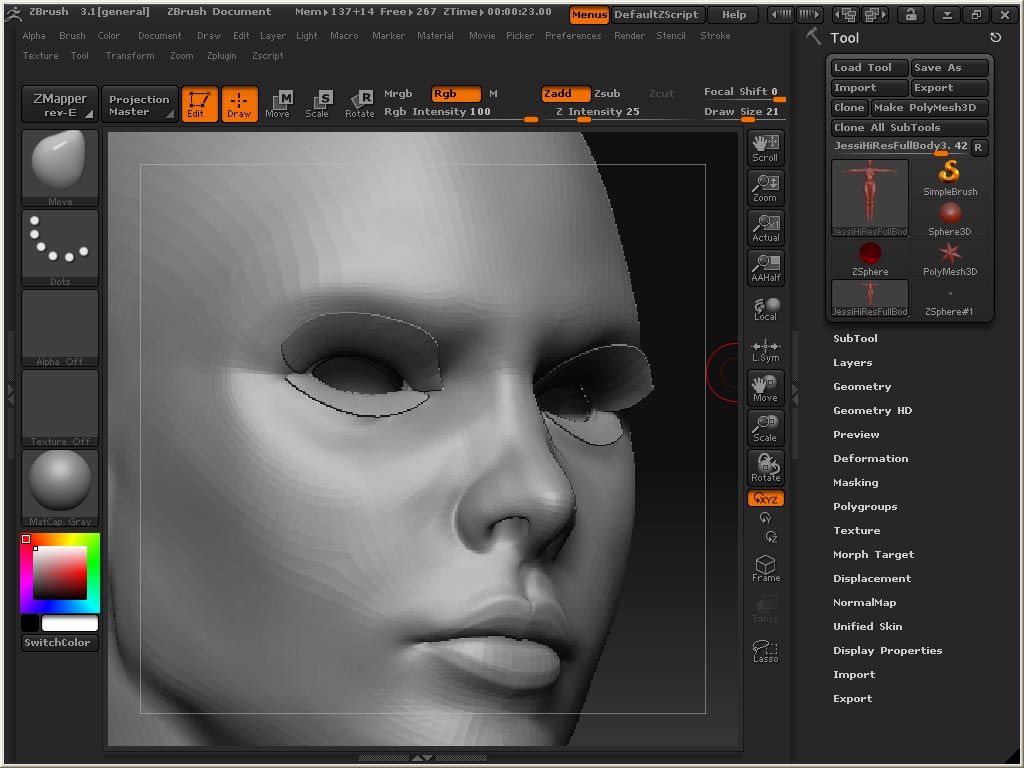
Task: Click the Load Tool button
Action: pyautogui.click(x=868, y=68)
